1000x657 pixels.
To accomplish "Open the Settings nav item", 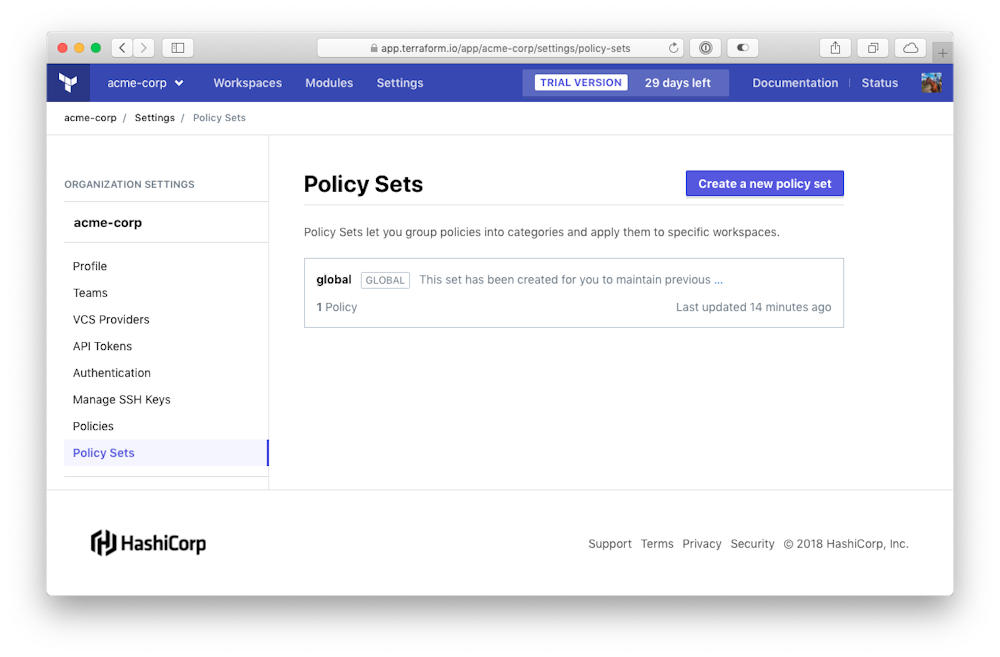I will point(400,83).
